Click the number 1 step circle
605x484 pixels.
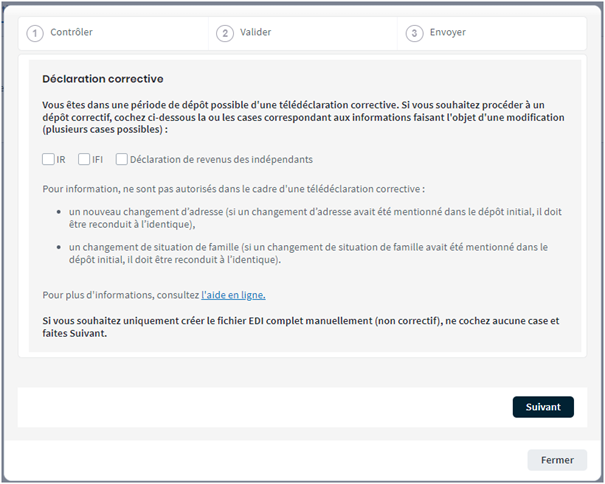click(x=35, y=33)
